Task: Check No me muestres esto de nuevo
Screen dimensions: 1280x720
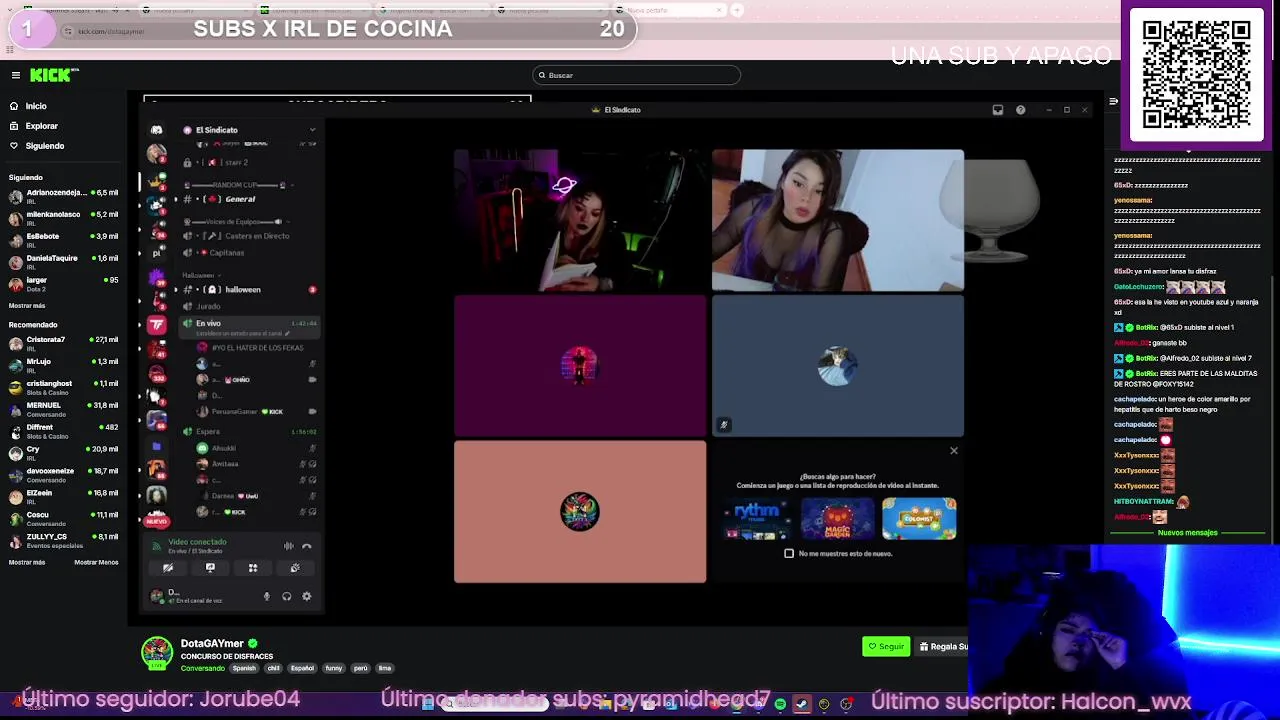Action: pos(789,553)
